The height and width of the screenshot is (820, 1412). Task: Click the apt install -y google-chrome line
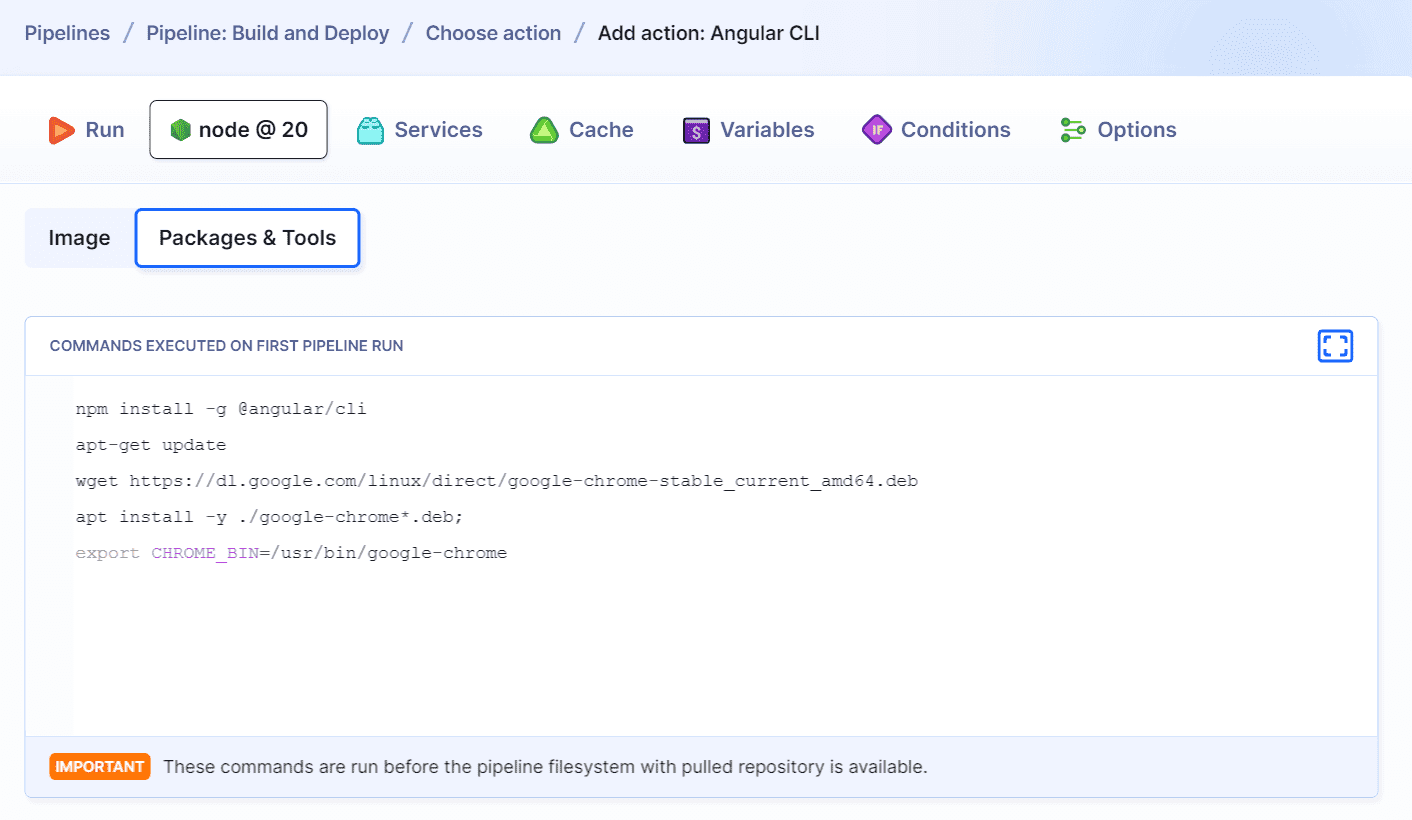[x=270, y=517]
